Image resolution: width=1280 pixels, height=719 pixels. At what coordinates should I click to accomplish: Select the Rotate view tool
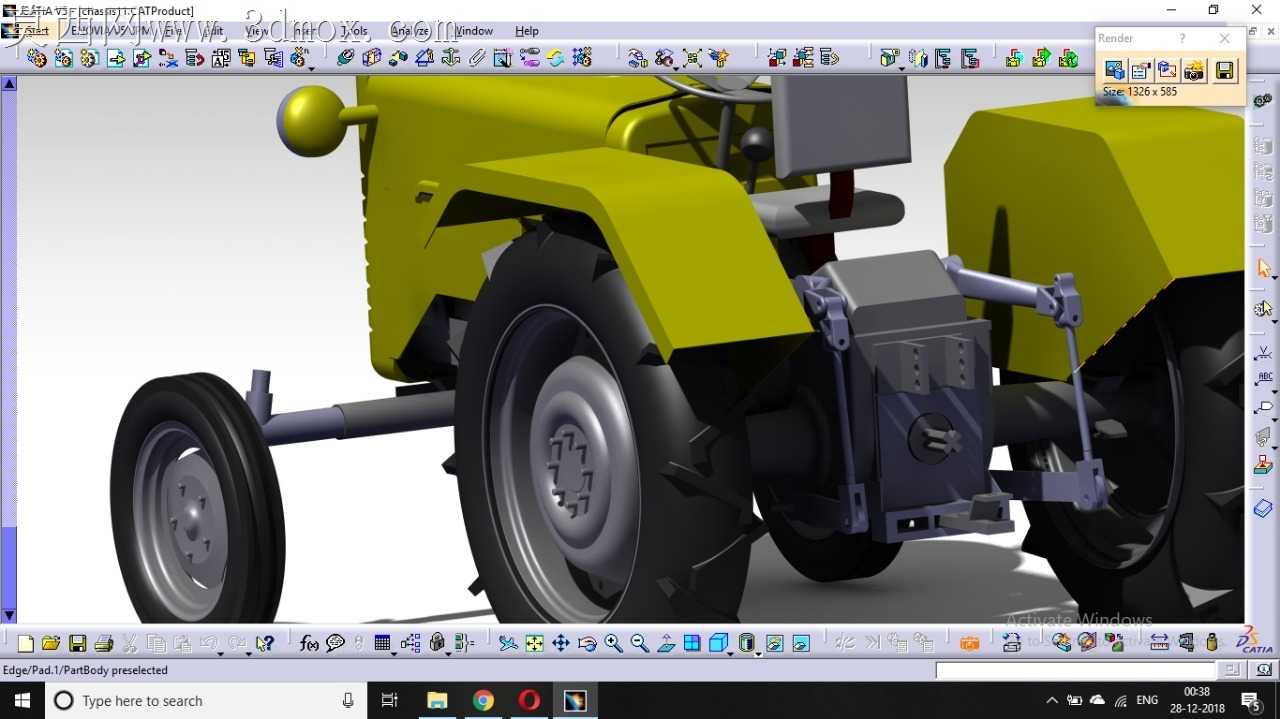coord(587,643)
